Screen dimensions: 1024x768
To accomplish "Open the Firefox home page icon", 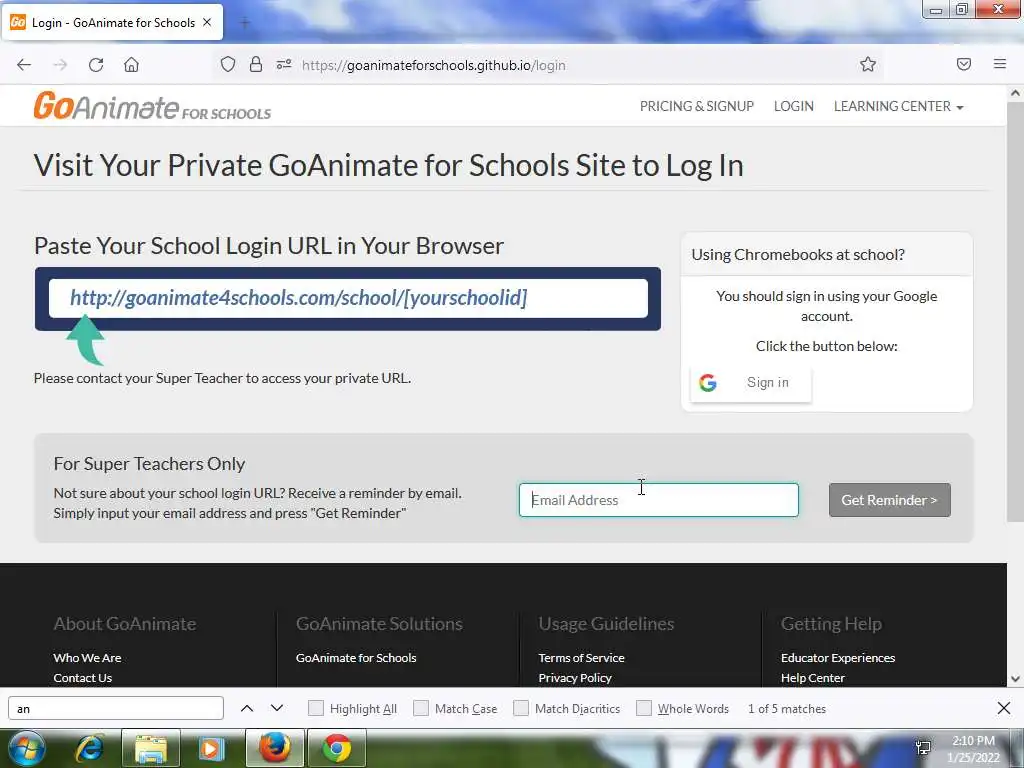I will pos(131,65).
